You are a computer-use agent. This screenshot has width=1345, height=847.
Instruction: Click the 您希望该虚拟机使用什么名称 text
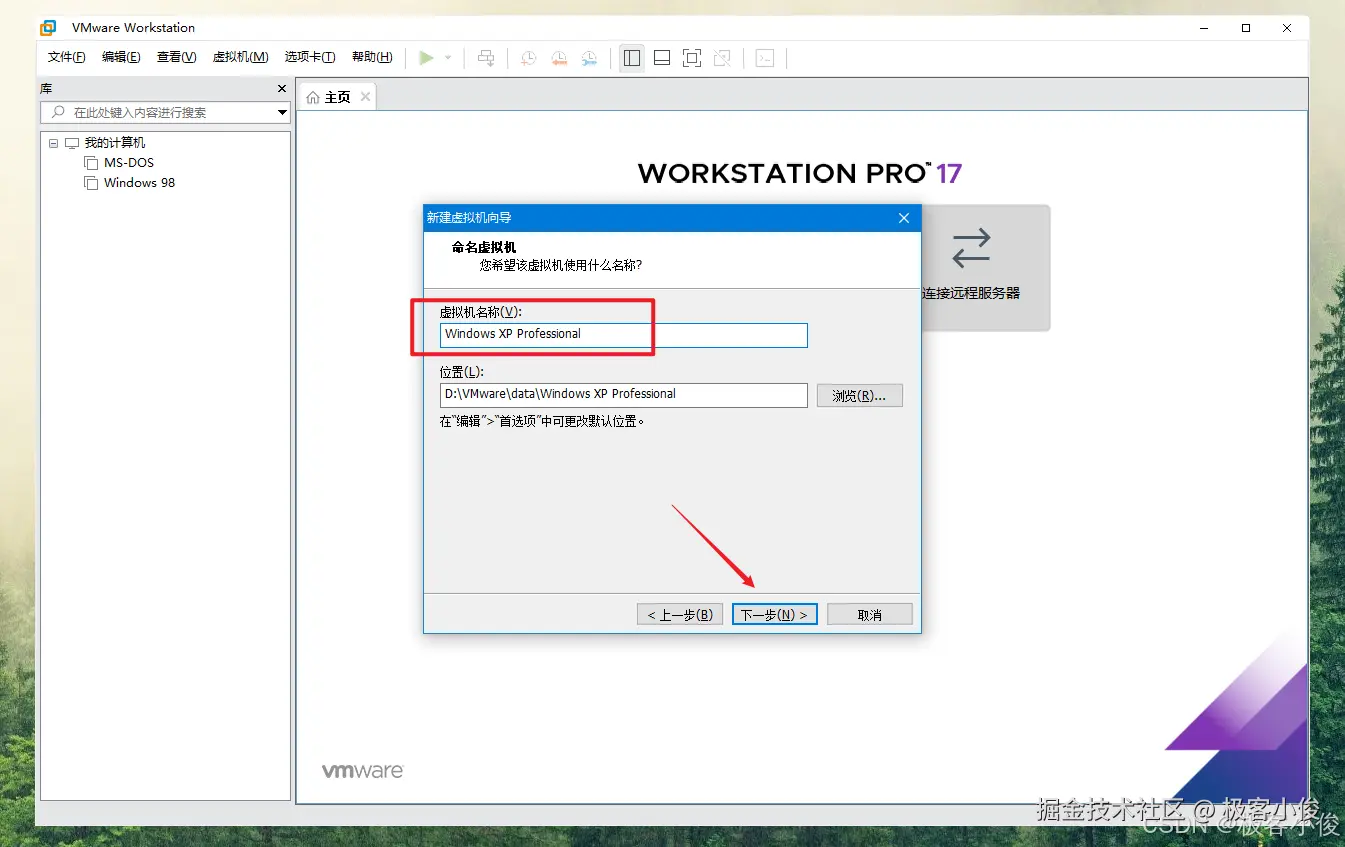point(560,266)
